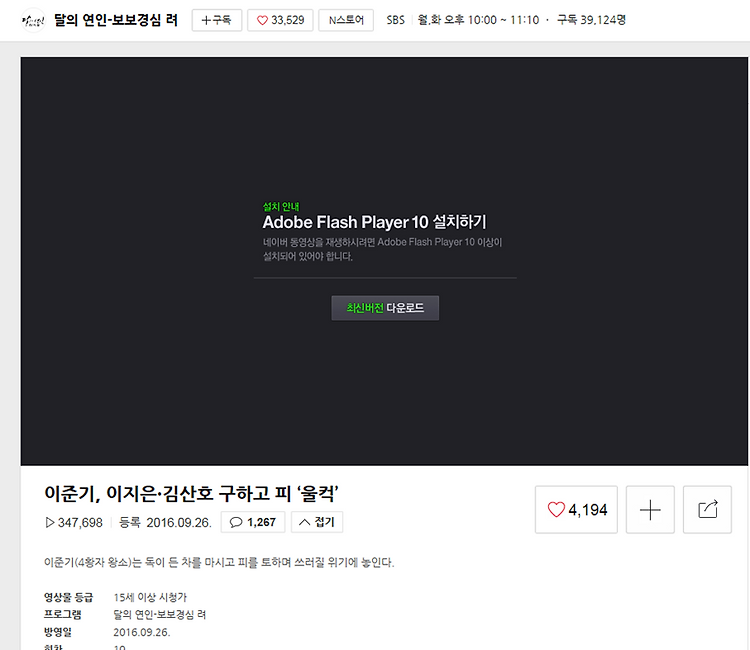
Task: Subscribe using the +구독 button
Action: pos(217,20)
